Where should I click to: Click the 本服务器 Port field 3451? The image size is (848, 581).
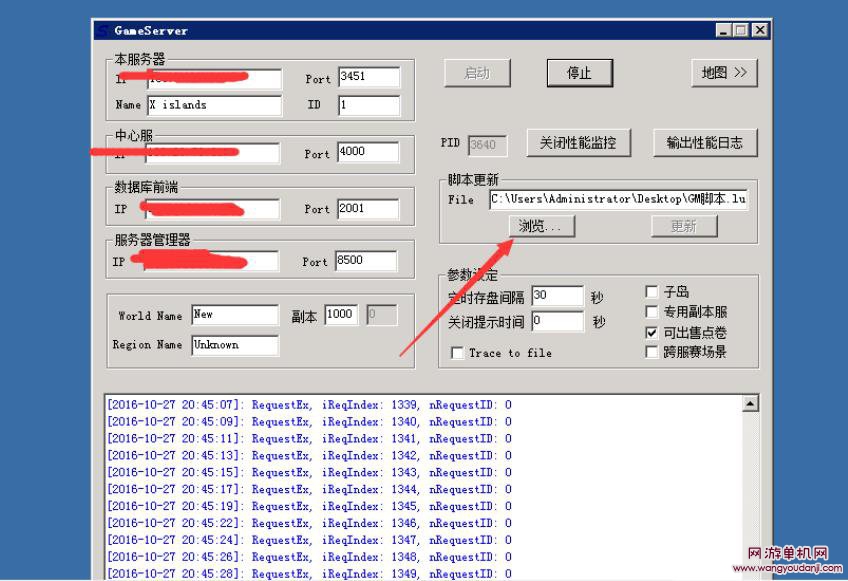point(369,77)
